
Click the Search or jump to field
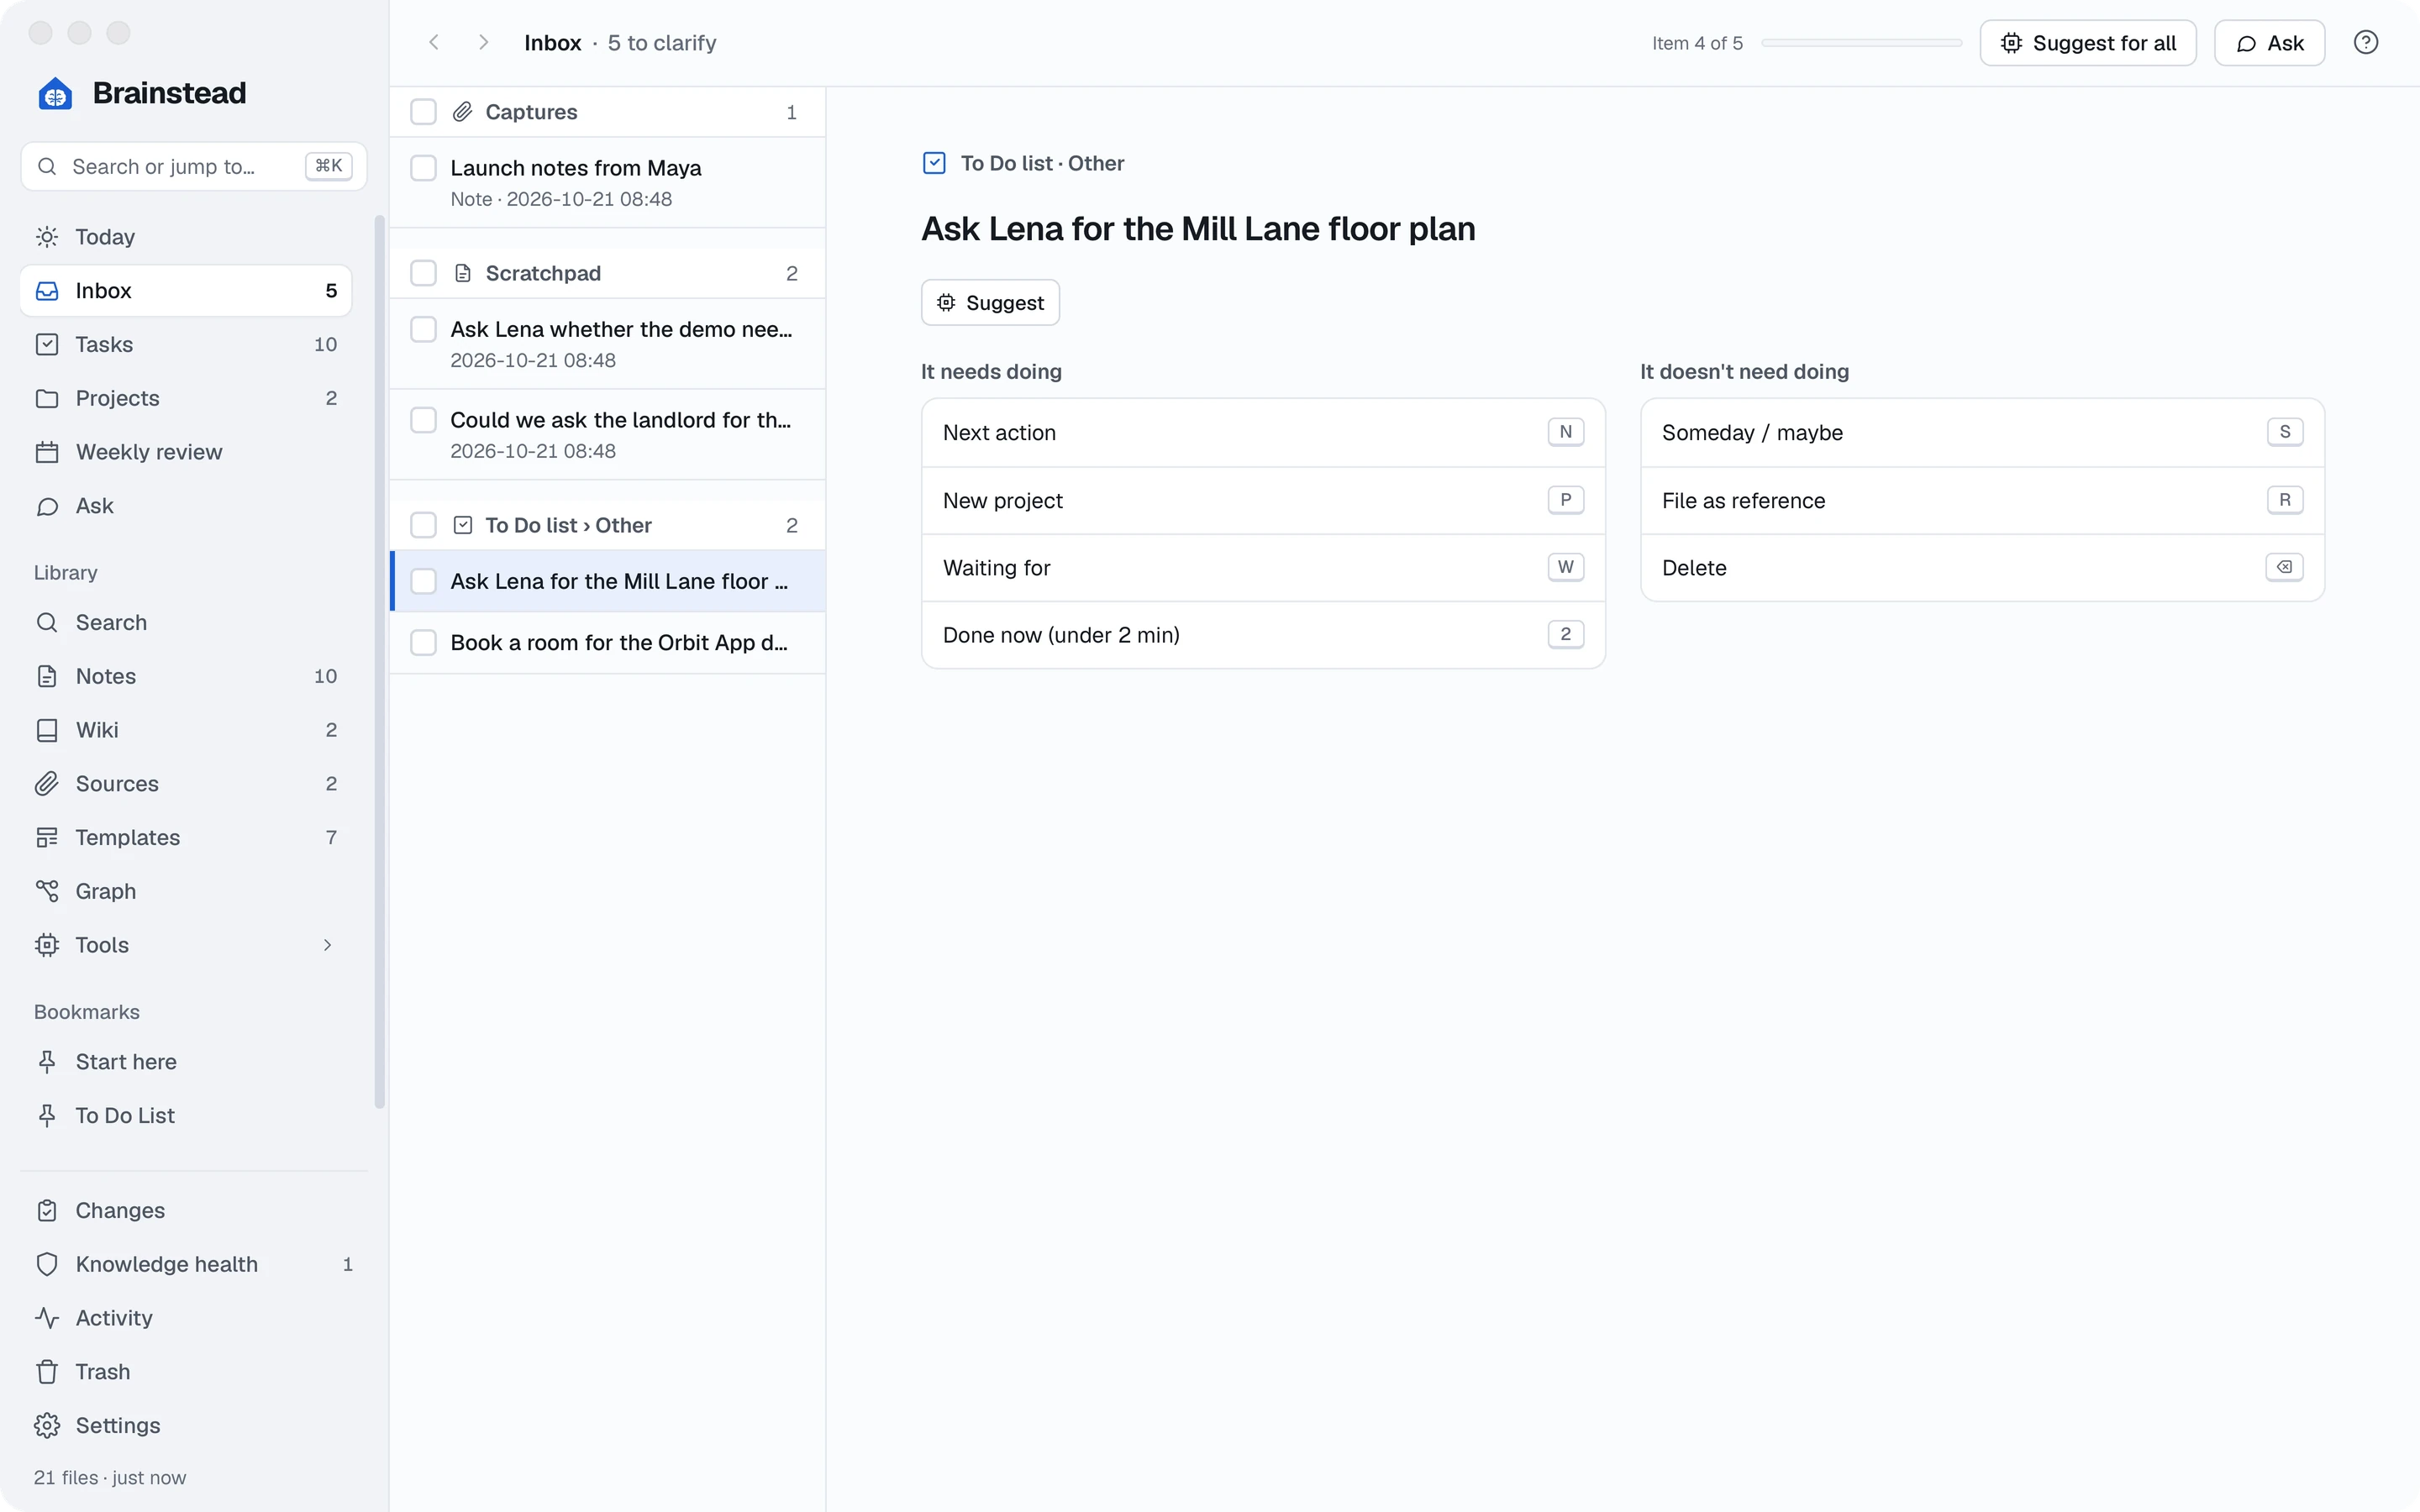(x=194, y=166)
